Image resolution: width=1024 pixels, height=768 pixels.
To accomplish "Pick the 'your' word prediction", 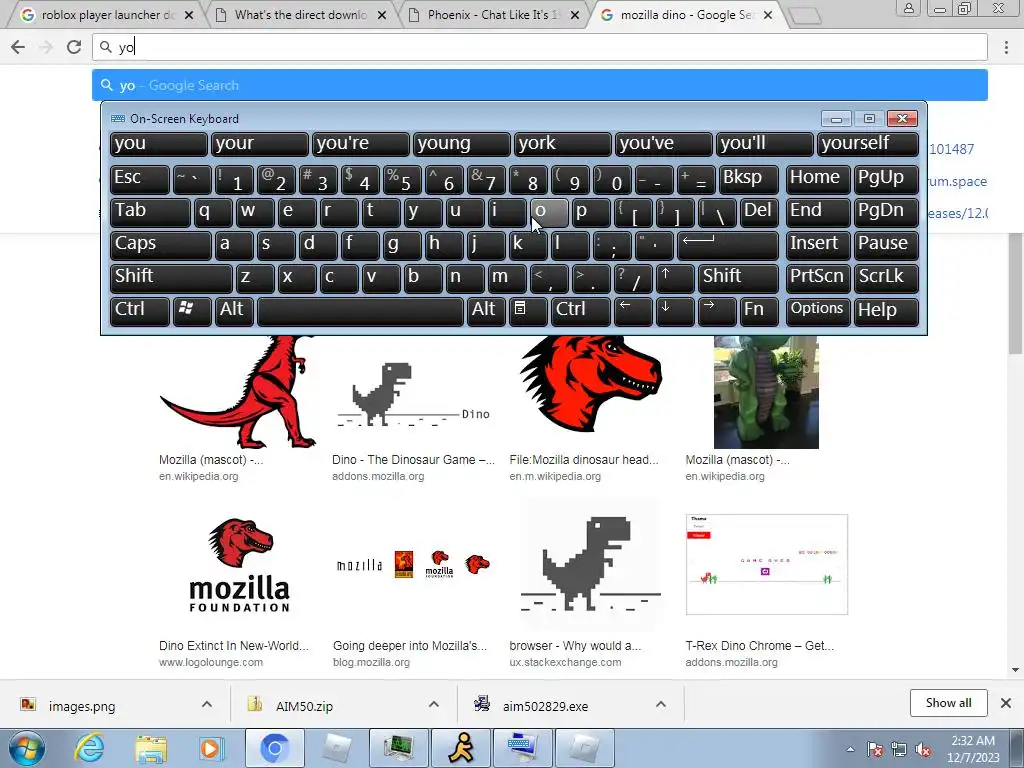I will point(259,144).
